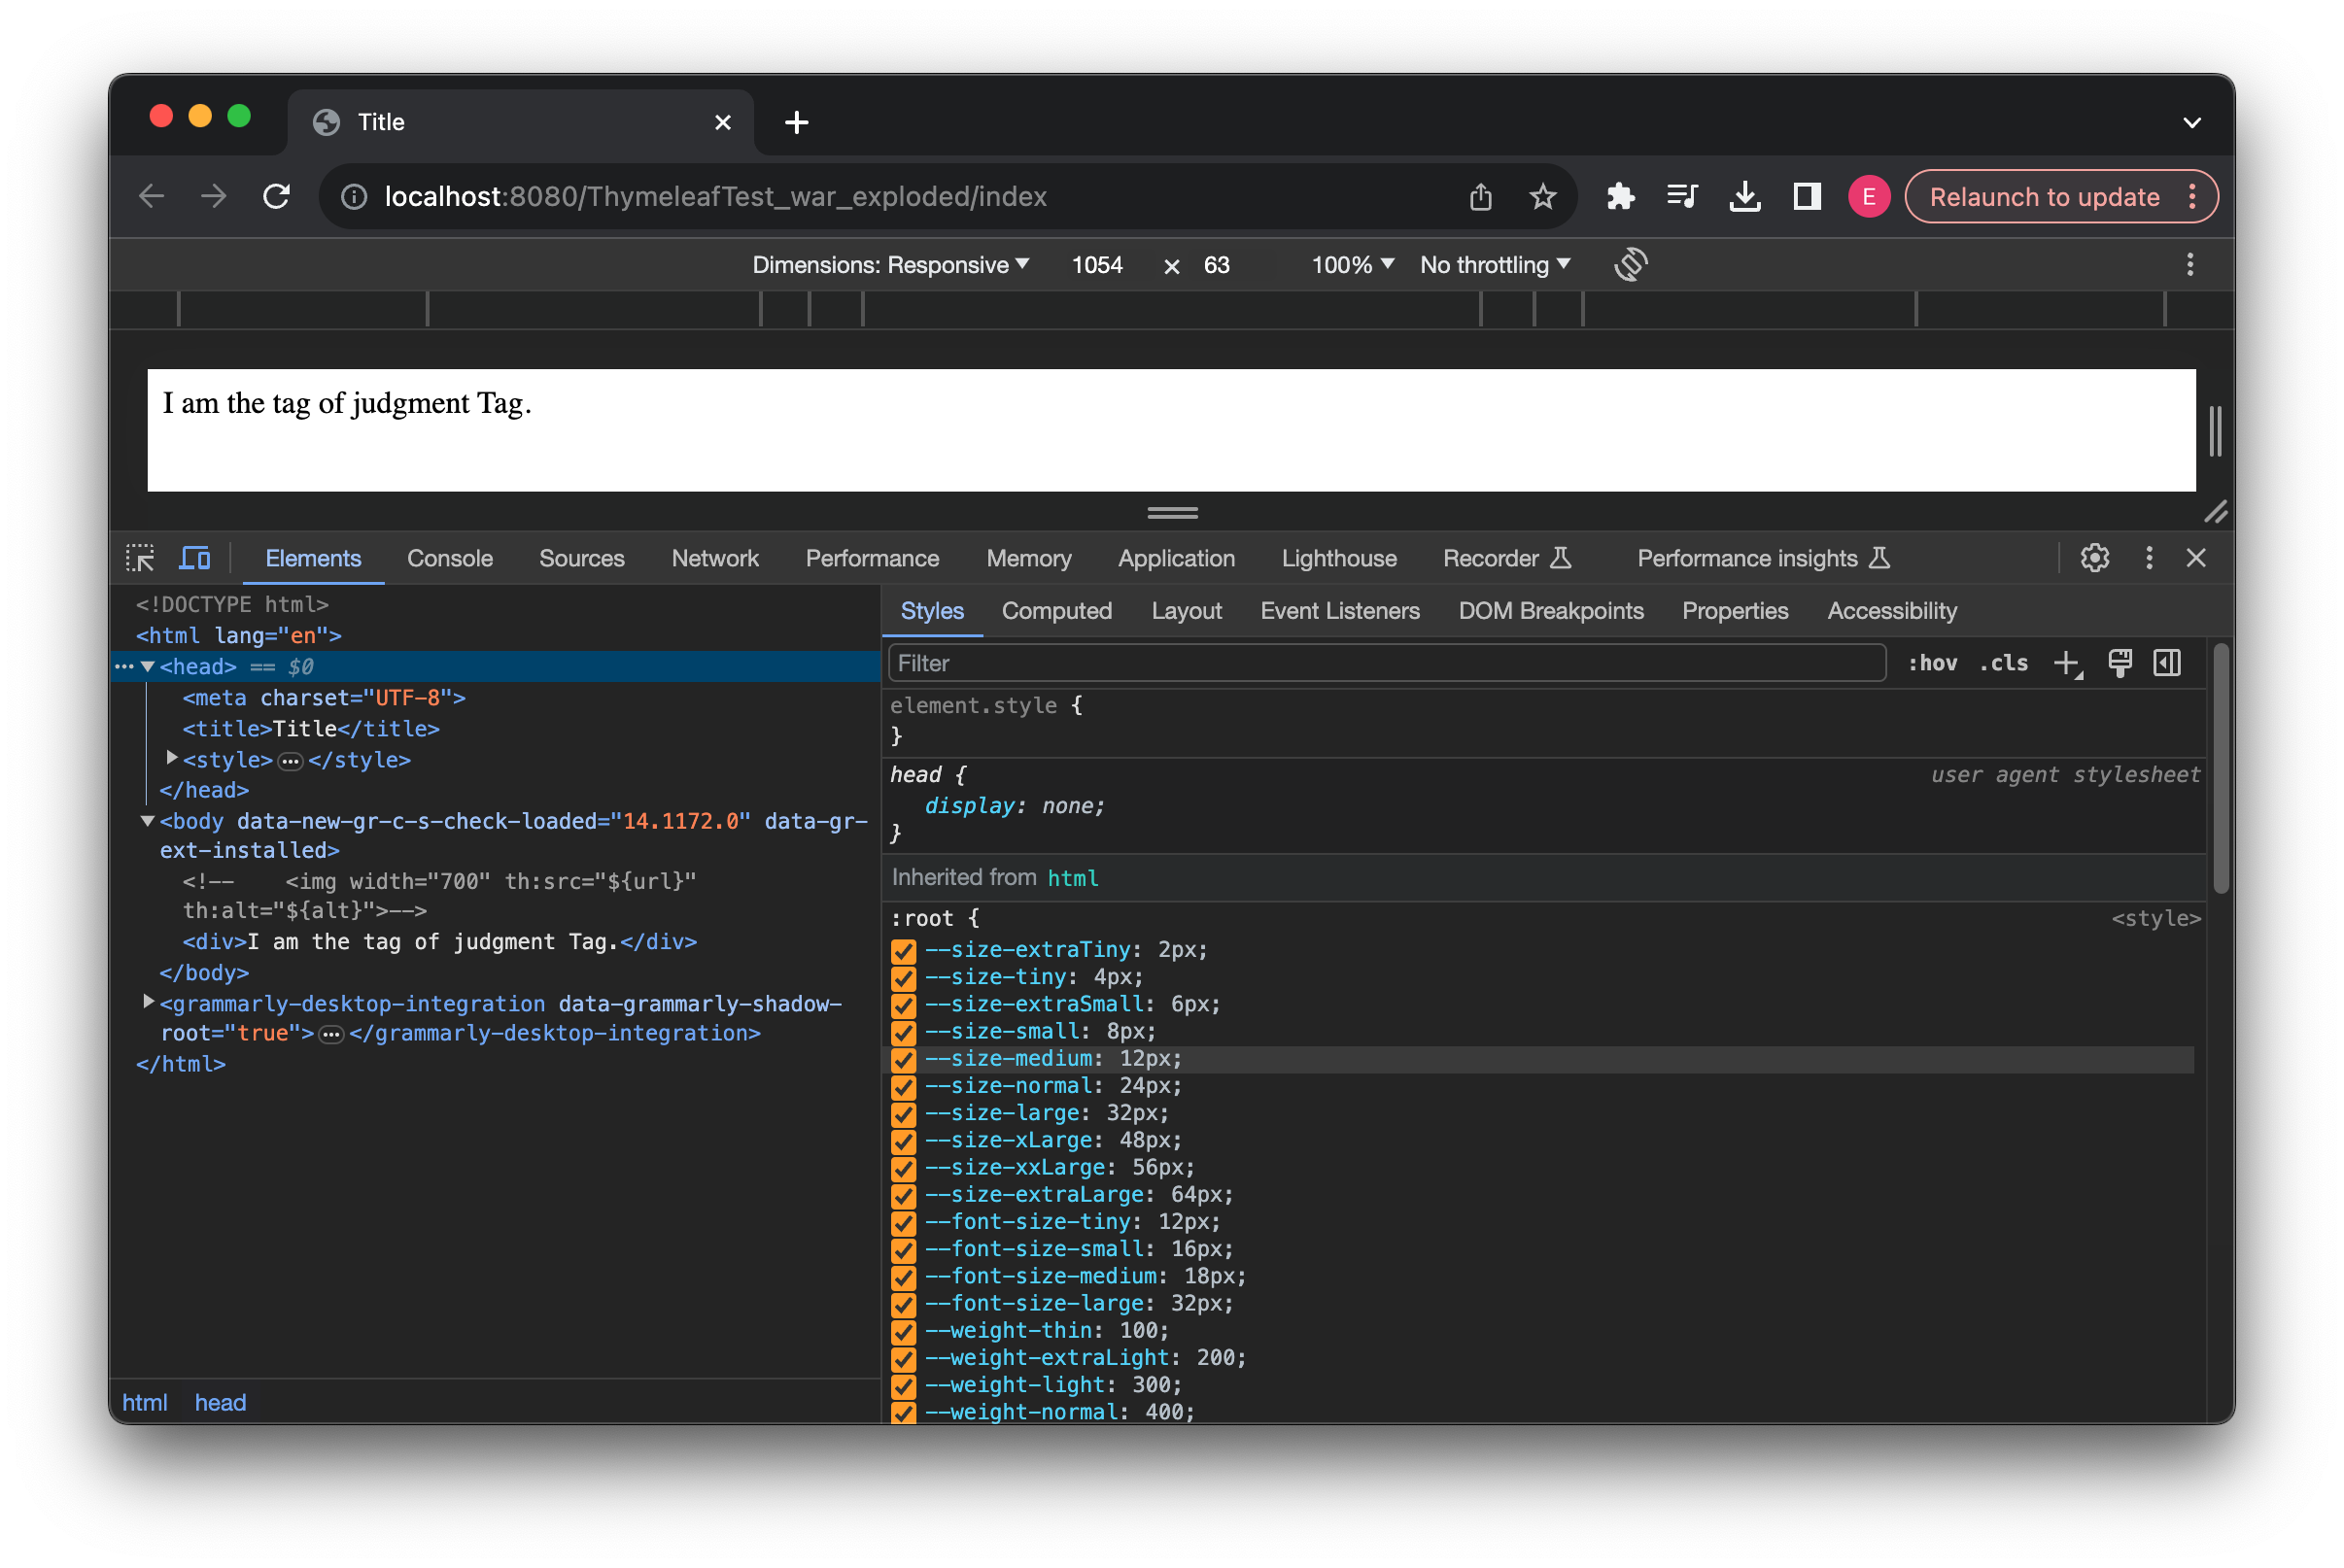Click the Filter styles input field

pyautogui.click(x=1388, y=662)
